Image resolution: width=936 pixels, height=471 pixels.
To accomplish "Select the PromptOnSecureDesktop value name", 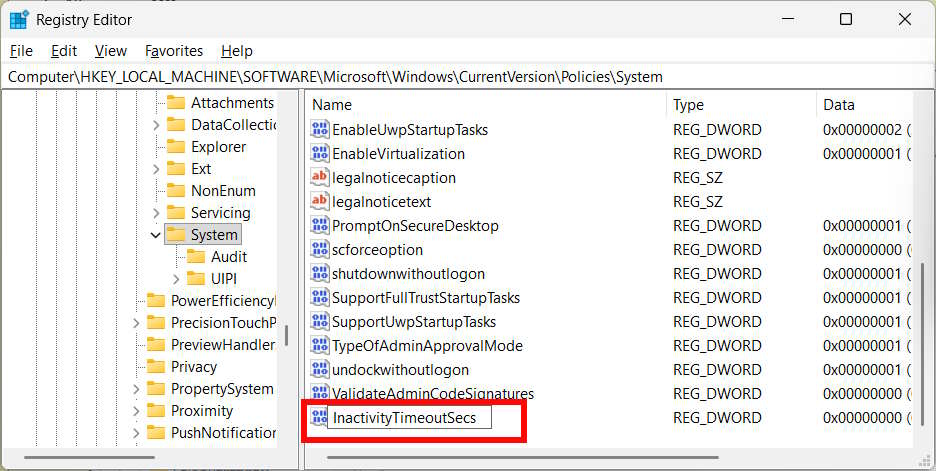I will pyautogui.click(x=415, y=226).
